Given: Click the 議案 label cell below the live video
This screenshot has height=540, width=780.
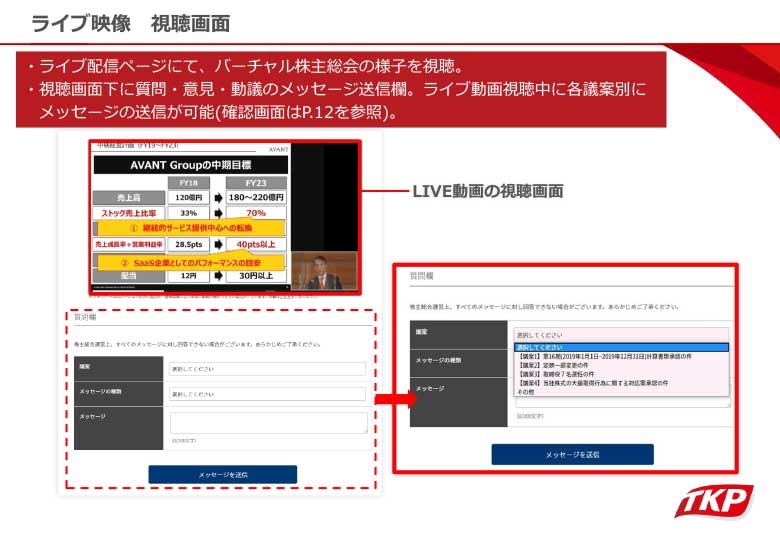Looking at the screenshot, I should [118, 368].
